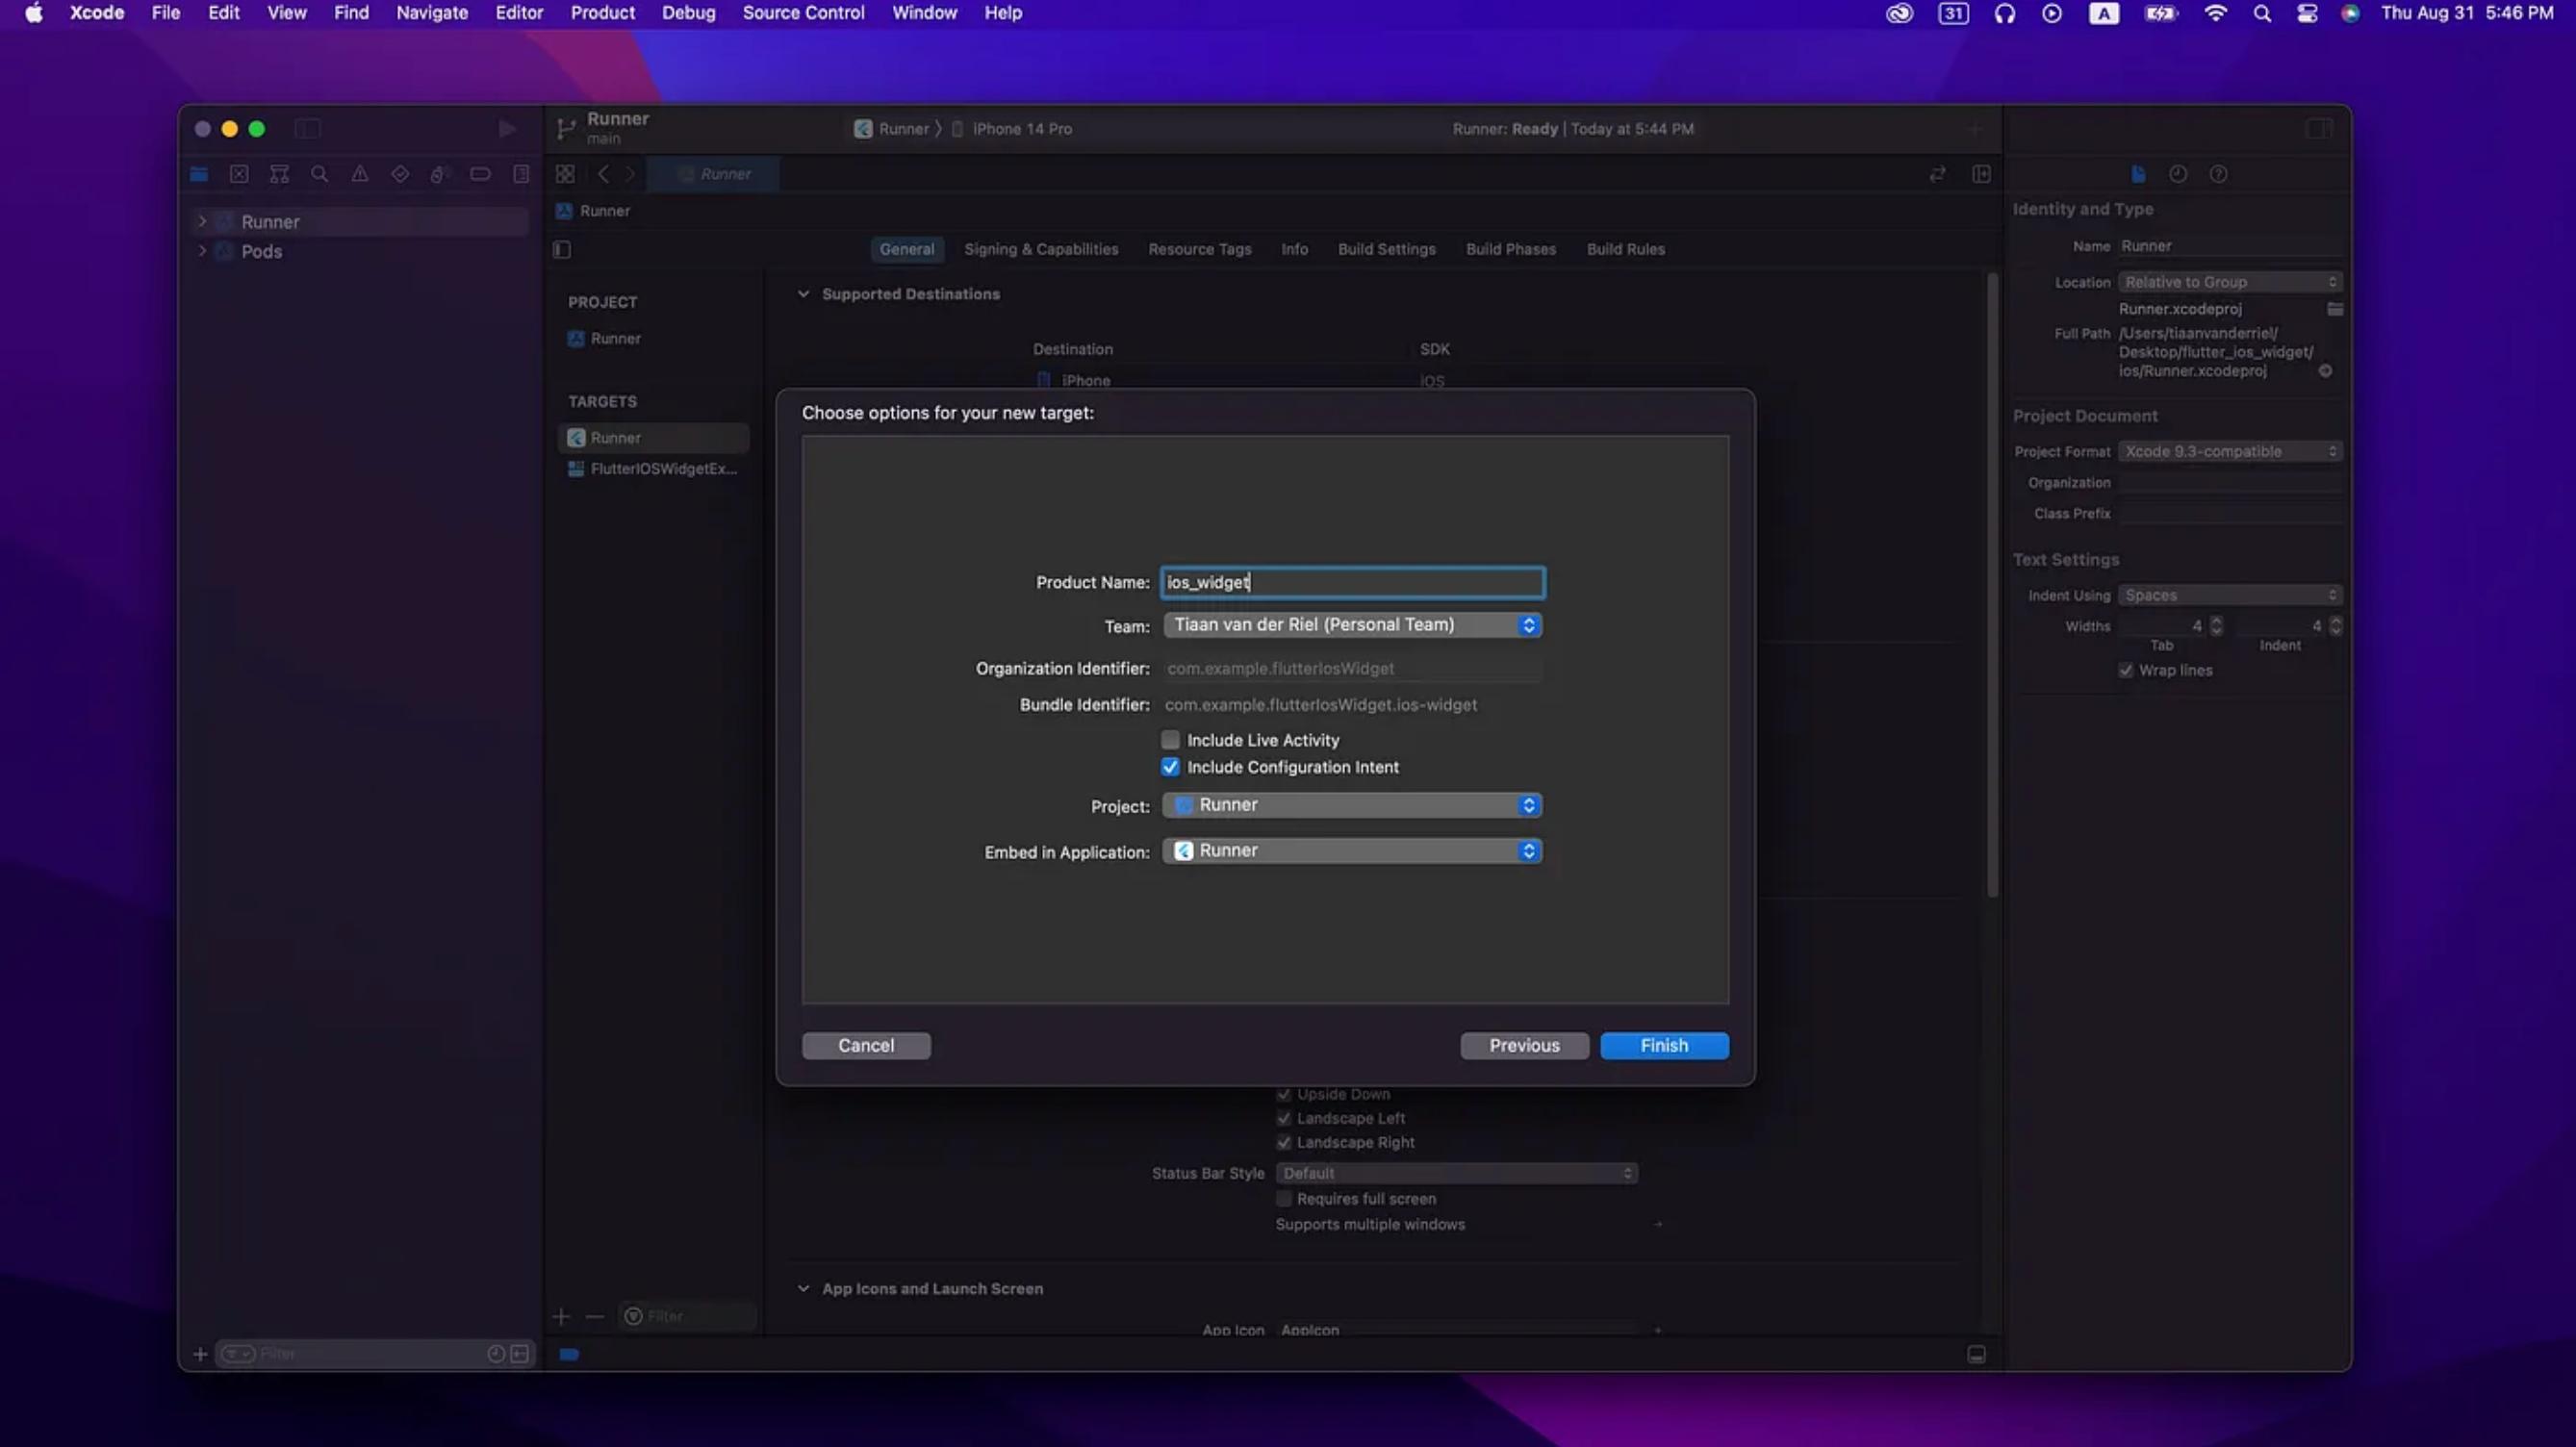Viewport: 2576px width, 1447px height.
Task: Open the Breakpoint navigator icon
Action: pyautogui.click(x=480, y=174)
